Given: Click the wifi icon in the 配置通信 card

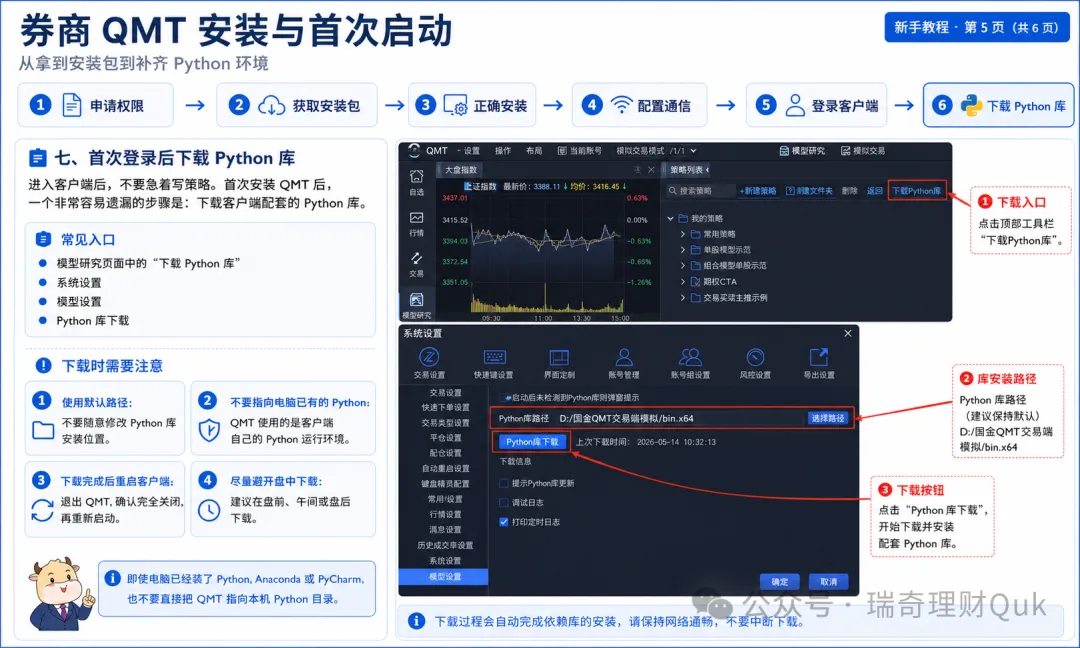Looking at the screenshot, I should [622, 105].
